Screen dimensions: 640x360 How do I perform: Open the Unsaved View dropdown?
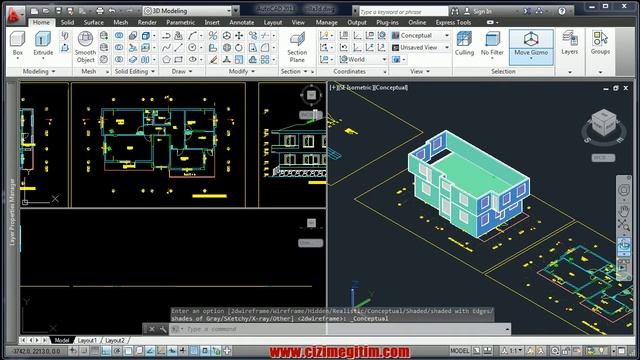420,47
